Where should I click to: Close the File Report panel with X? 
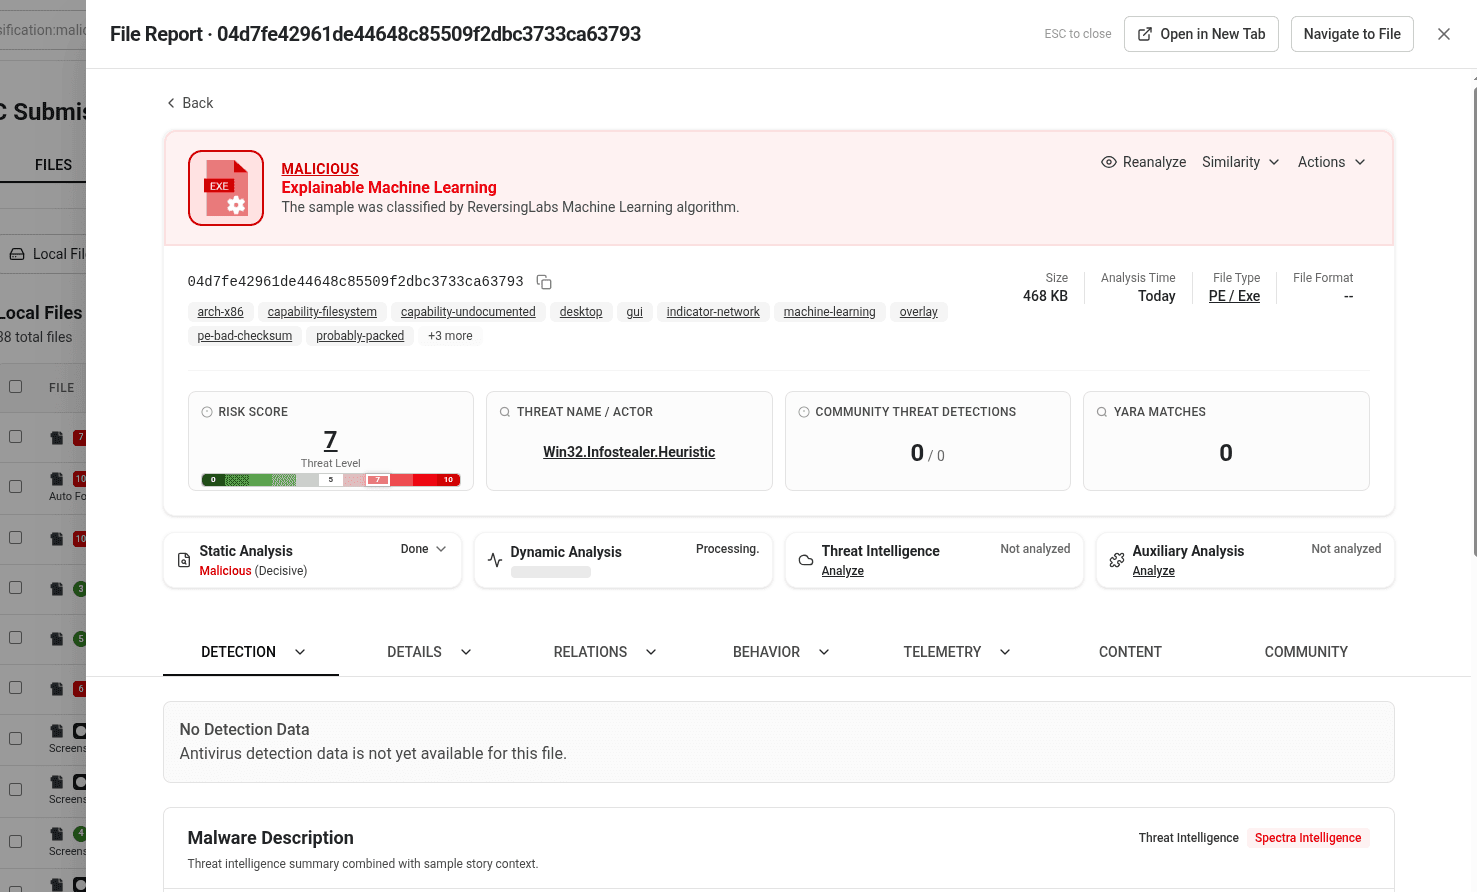pos(1444,34)
